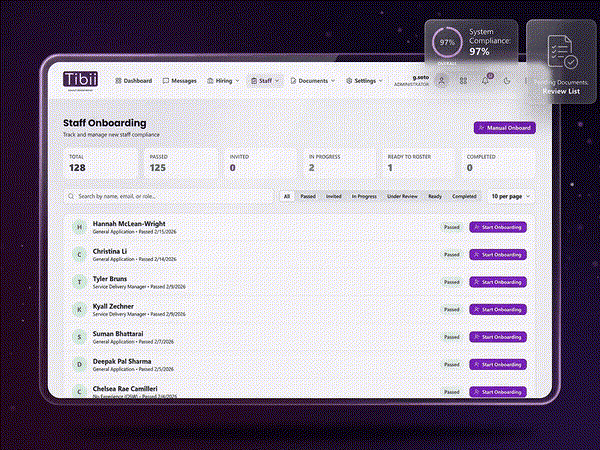The width and height of the screenshot is (600, 450).
Task: Click Suman Bhattarai's S avatar
Action: click(80, 337)
